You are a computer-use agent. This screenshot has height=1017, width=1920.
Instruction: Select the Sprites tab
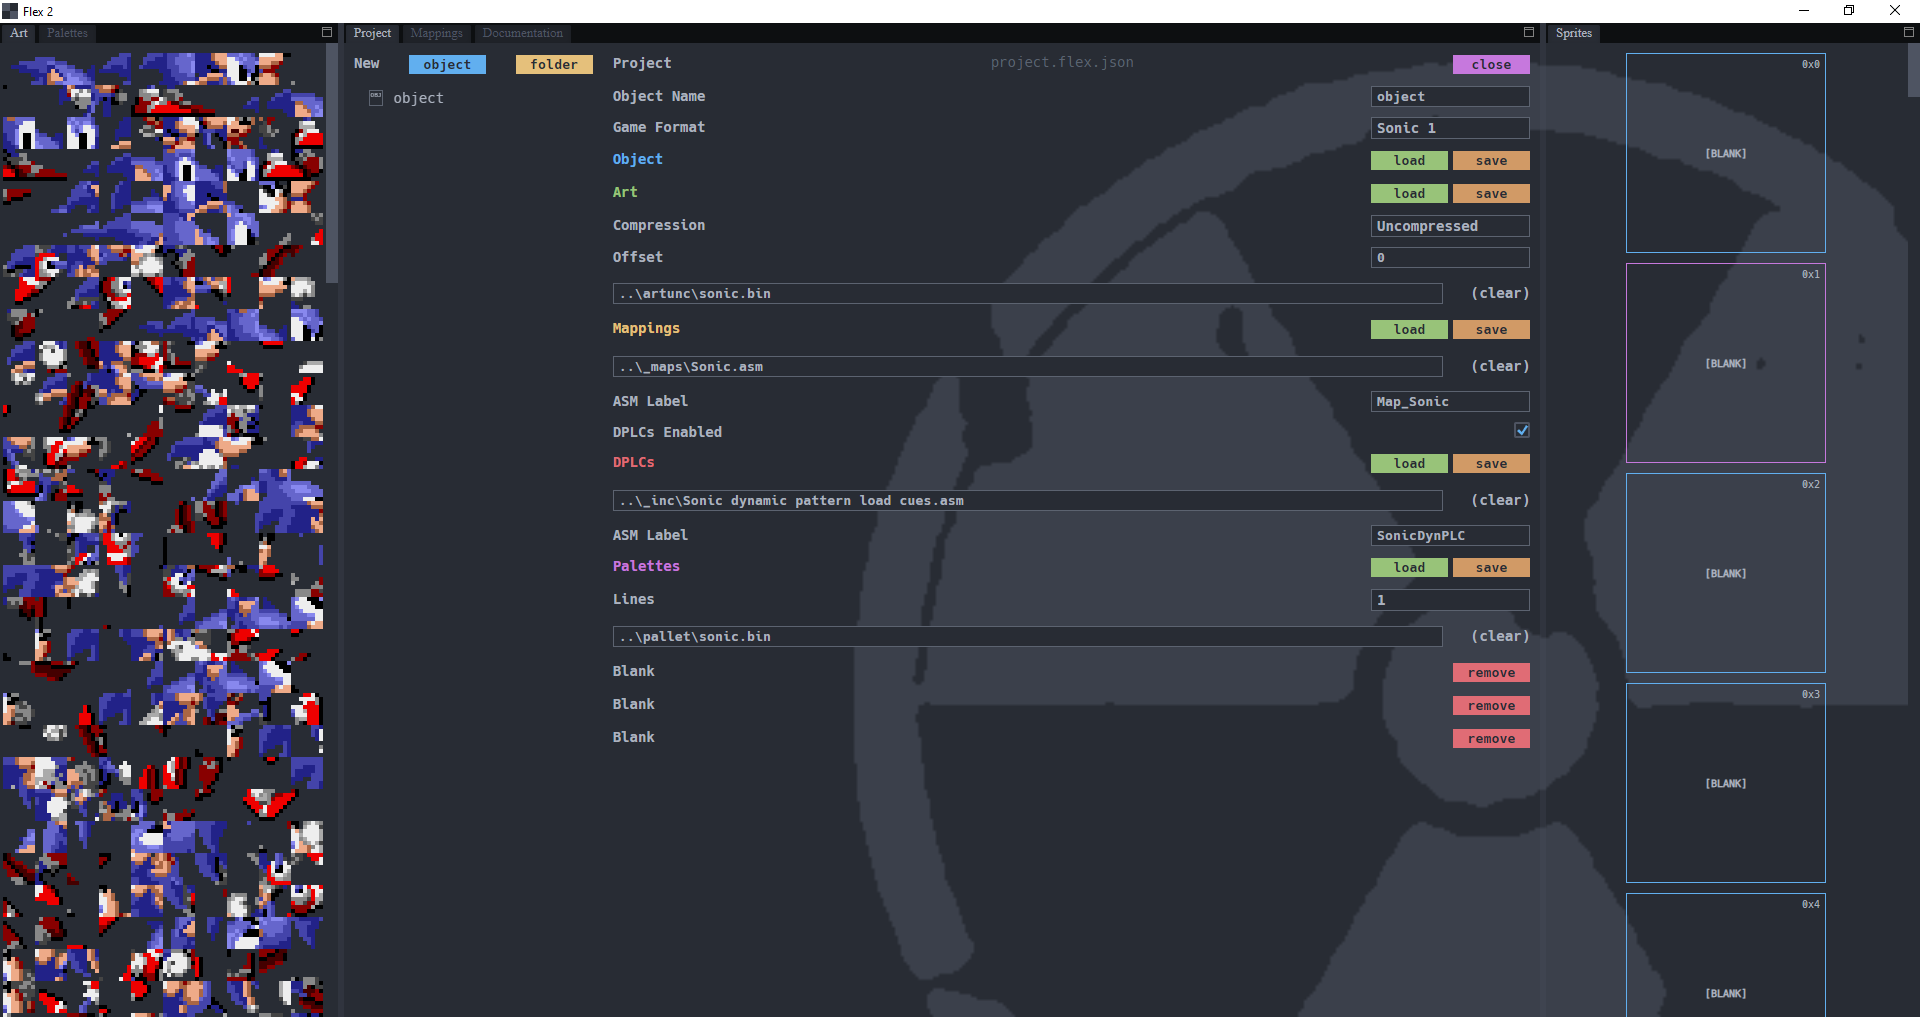(1574, 33)
